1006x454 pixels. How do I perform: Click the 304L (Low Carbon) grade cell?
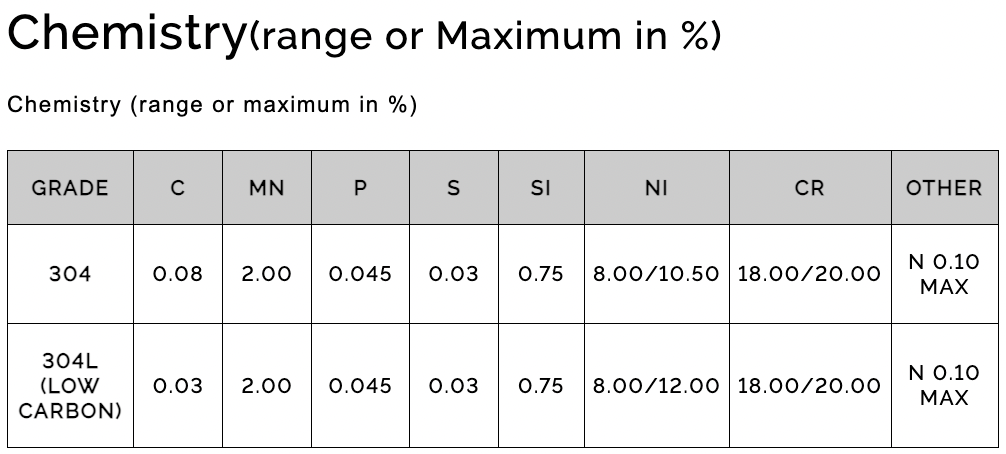tap(70, 386)
